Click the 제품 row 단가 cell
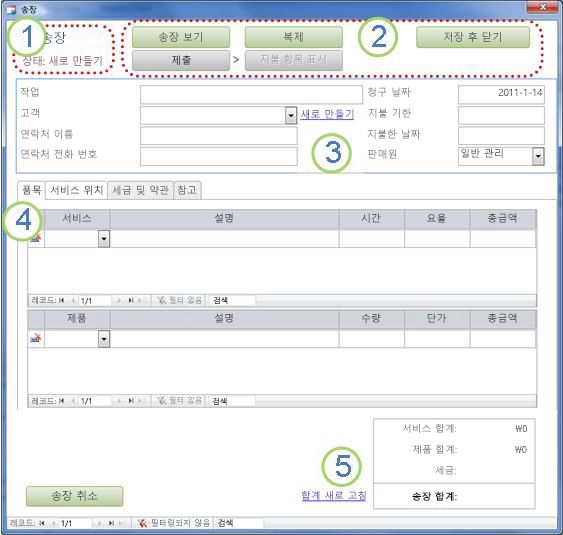This screenshot has width=563, height=535. point(437,339)
